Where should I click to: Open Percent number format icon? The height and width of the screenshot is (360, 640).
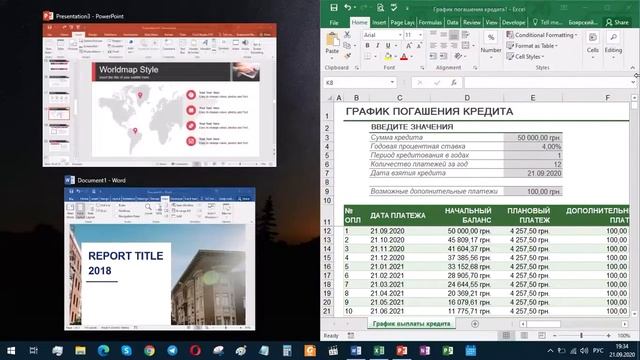click(x=491, y=37)
